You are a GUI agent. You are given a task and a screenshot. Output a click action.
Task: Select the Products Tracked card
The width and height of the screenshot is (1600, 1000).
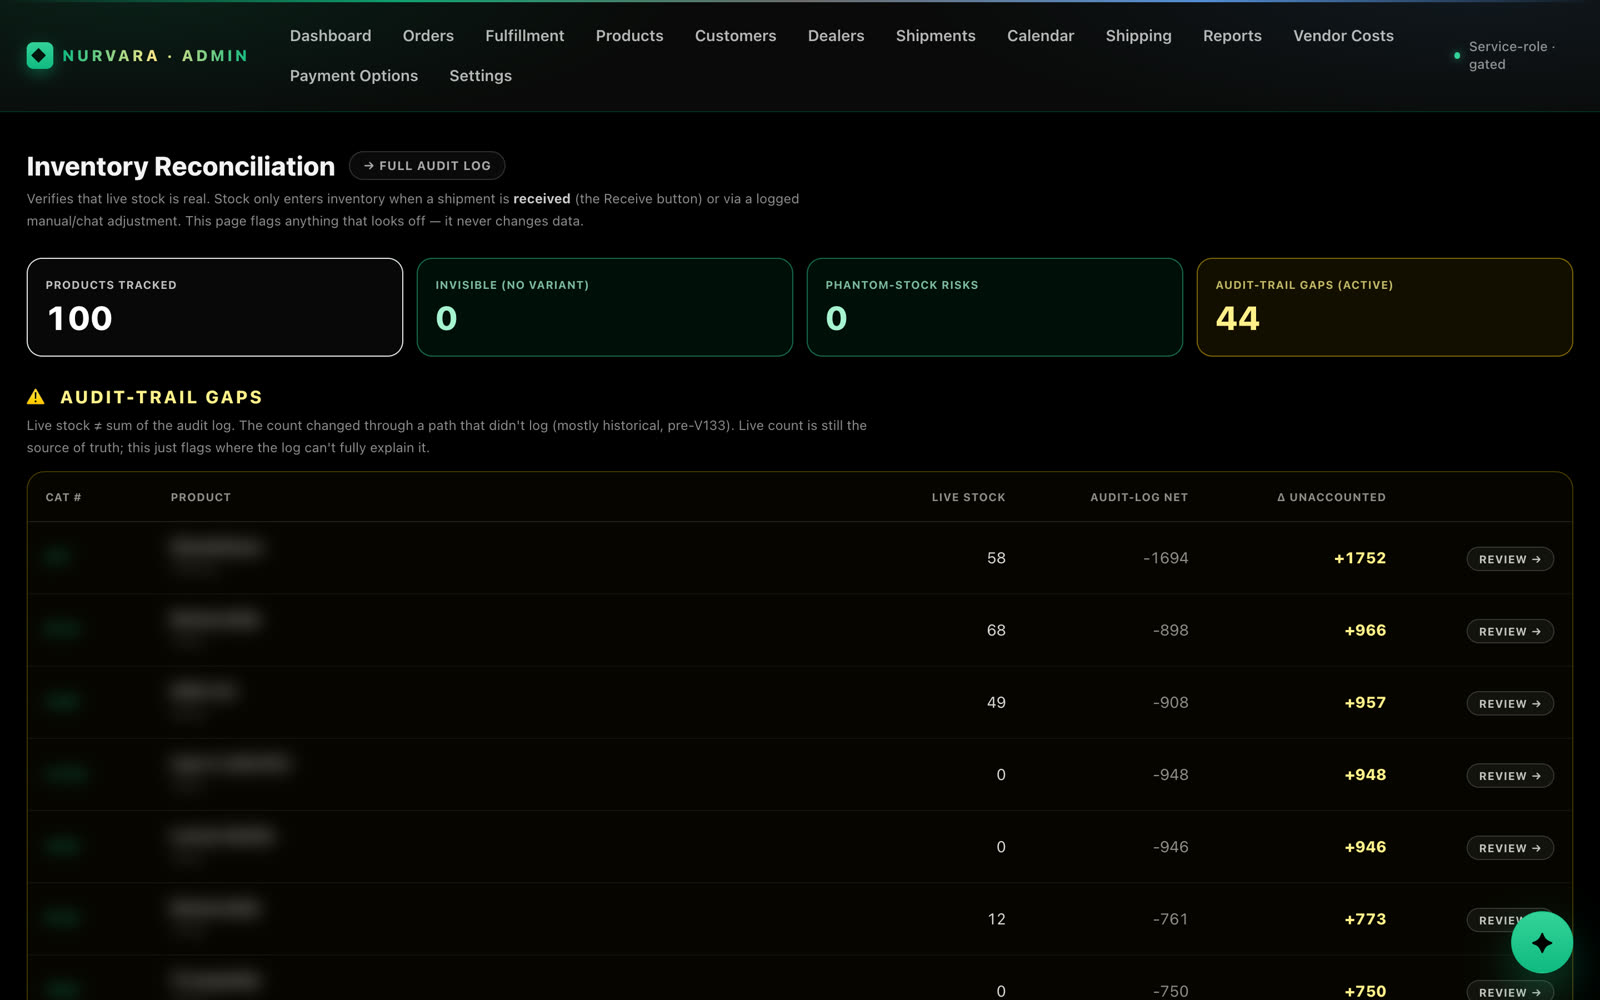coord(215,307)
